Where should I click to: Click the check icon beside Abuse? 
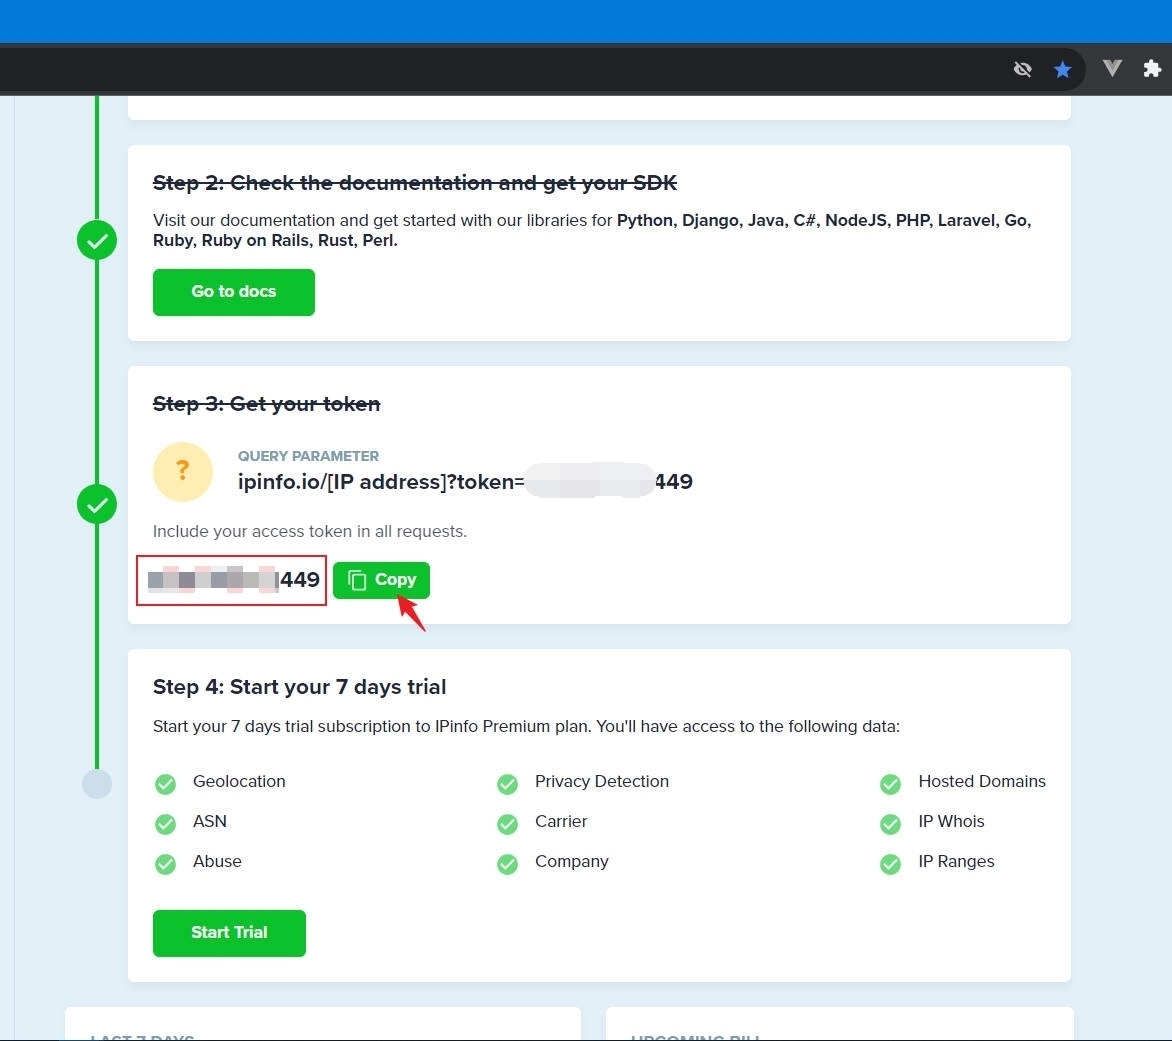(x=165, y=864)
